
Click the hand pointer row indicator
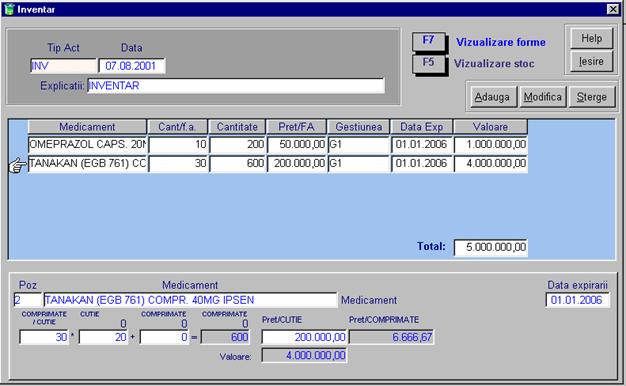pos(17,165)
